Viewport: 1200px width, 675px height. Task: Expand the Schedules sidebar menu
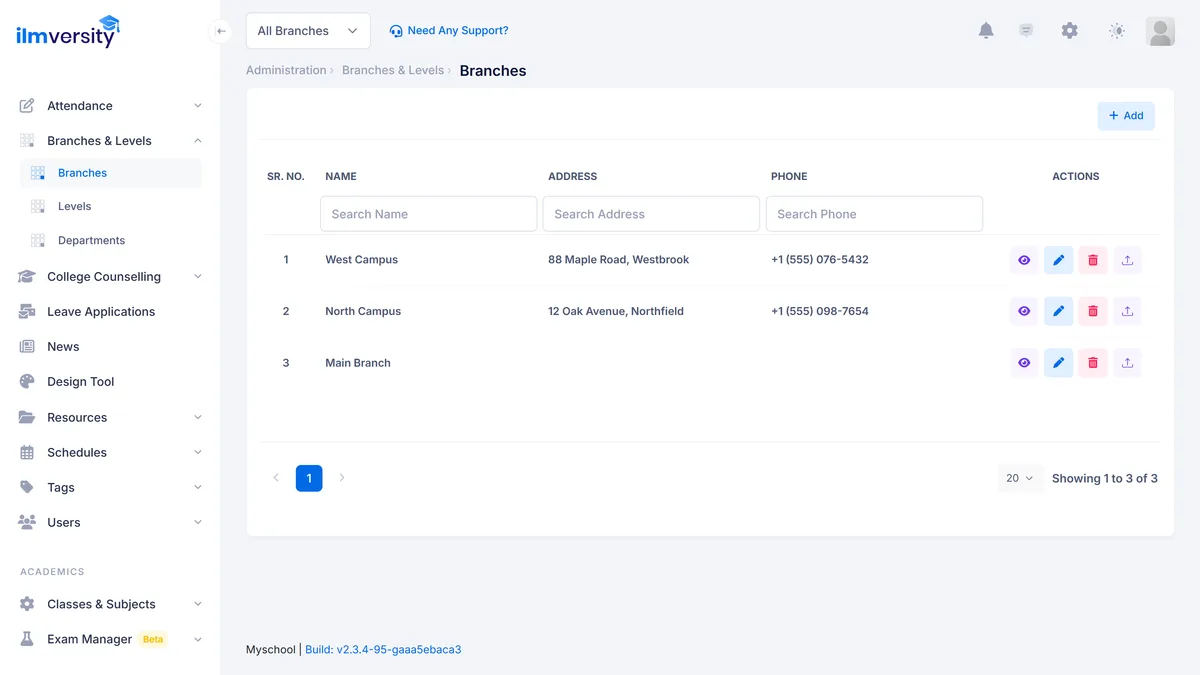110,453
